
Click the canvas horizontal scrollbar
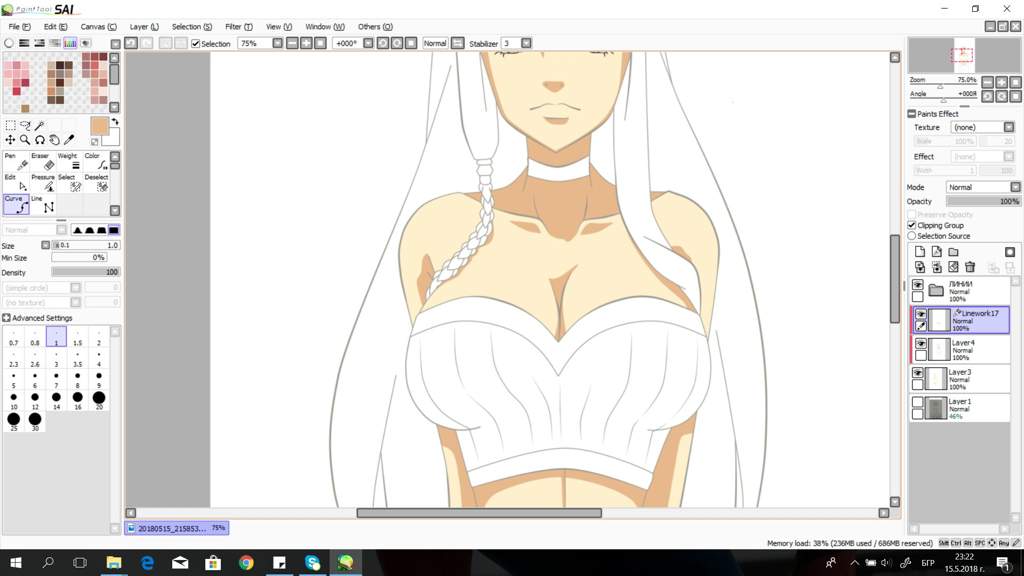click(479, 513)
